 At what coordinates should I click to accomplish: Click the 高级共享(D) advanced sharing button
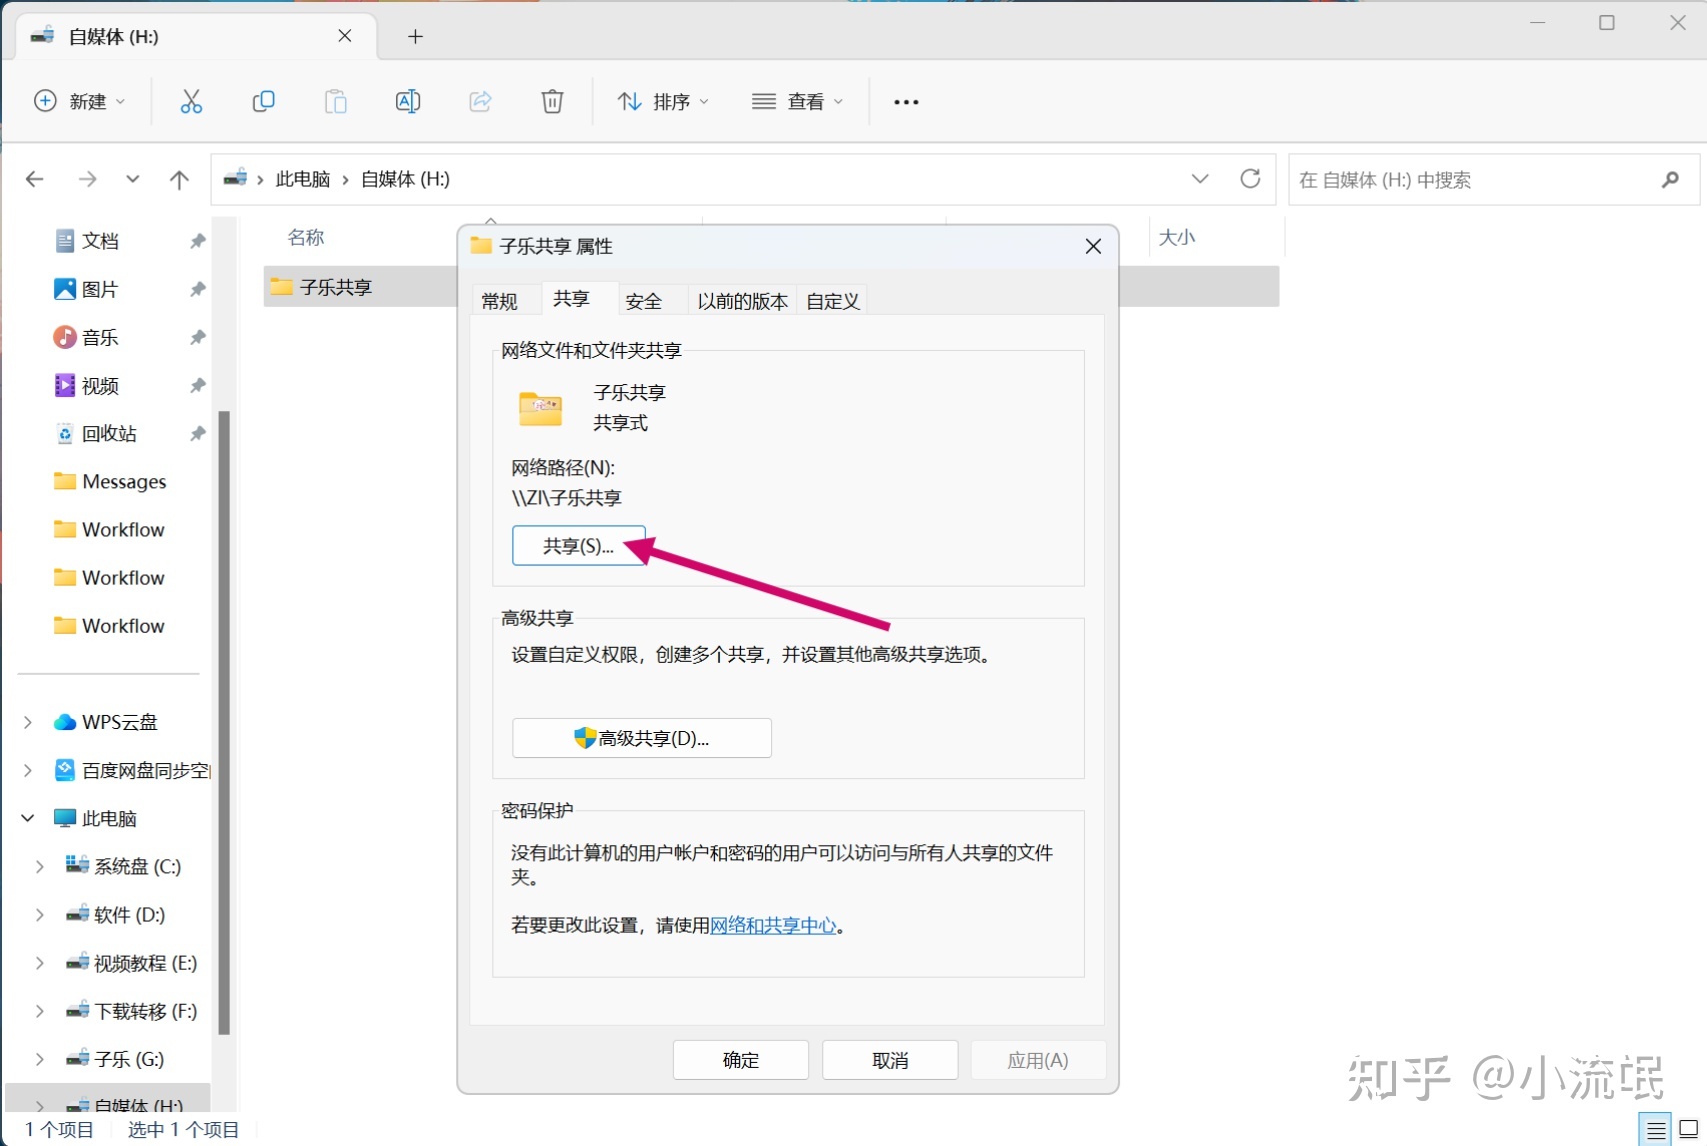pyautogui.click(x=641, y=738)
